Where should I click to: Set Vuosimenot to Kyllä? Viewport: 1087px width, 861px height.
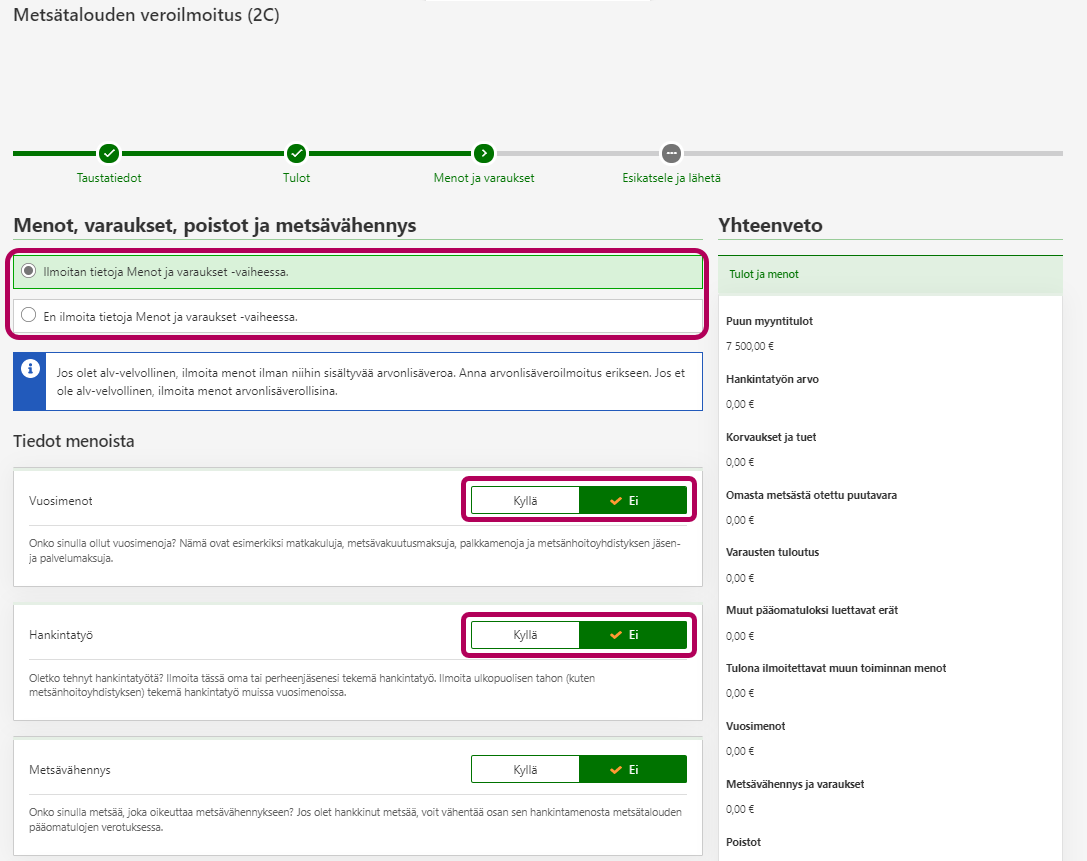pos(525,501)
